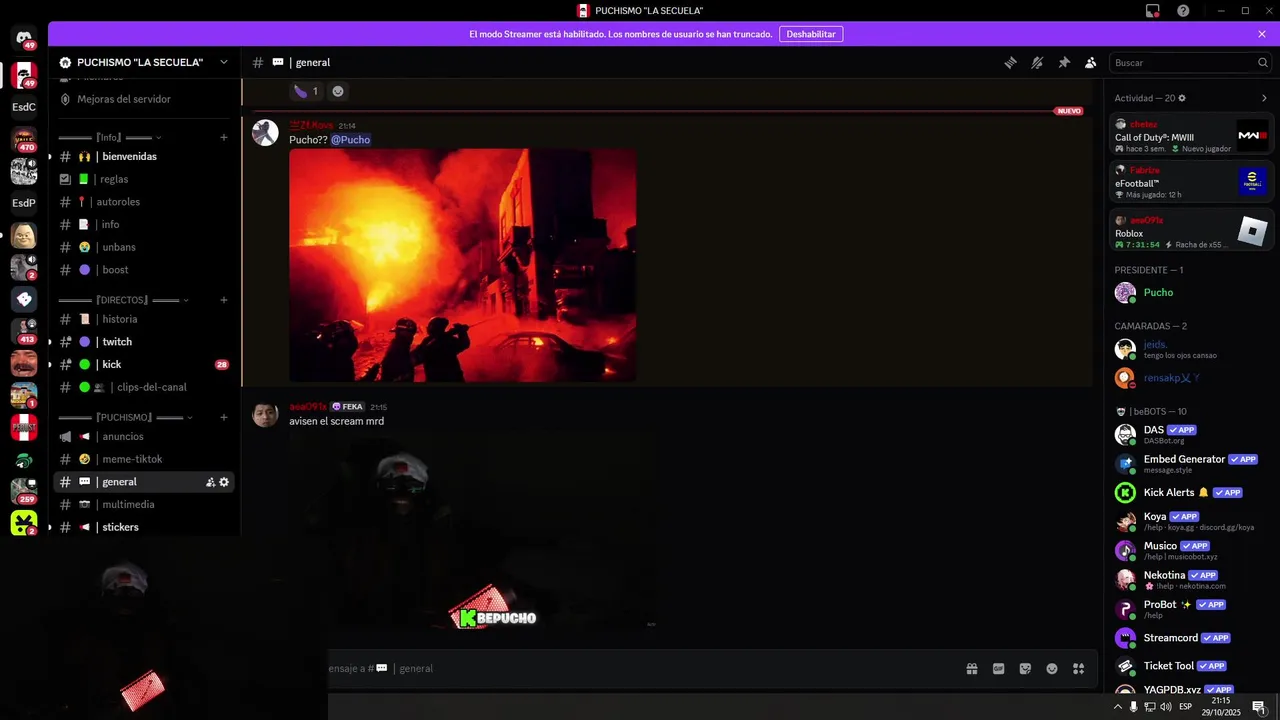Open Windows volume speaker tray icon
The height and width of the screenshot is (720, 1280).
1166,707
